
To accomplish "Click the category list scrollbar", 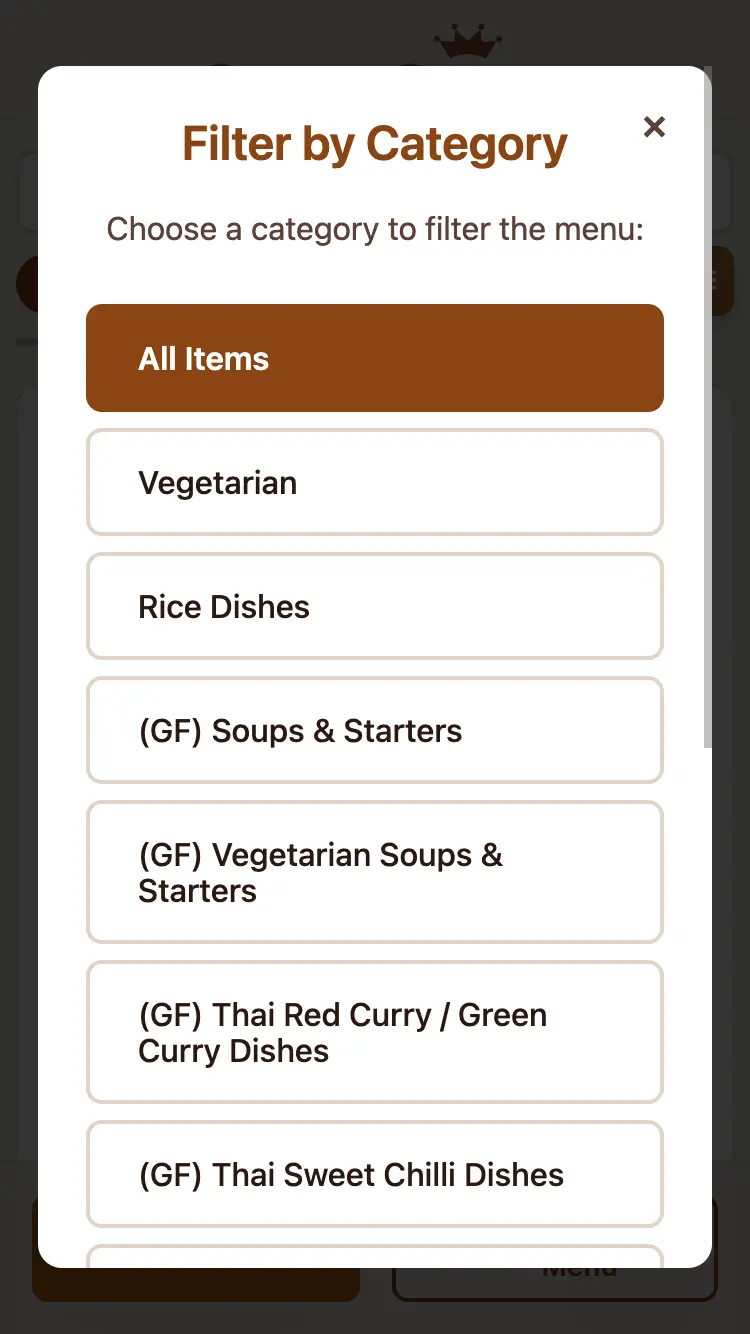I will coord(708,400).
